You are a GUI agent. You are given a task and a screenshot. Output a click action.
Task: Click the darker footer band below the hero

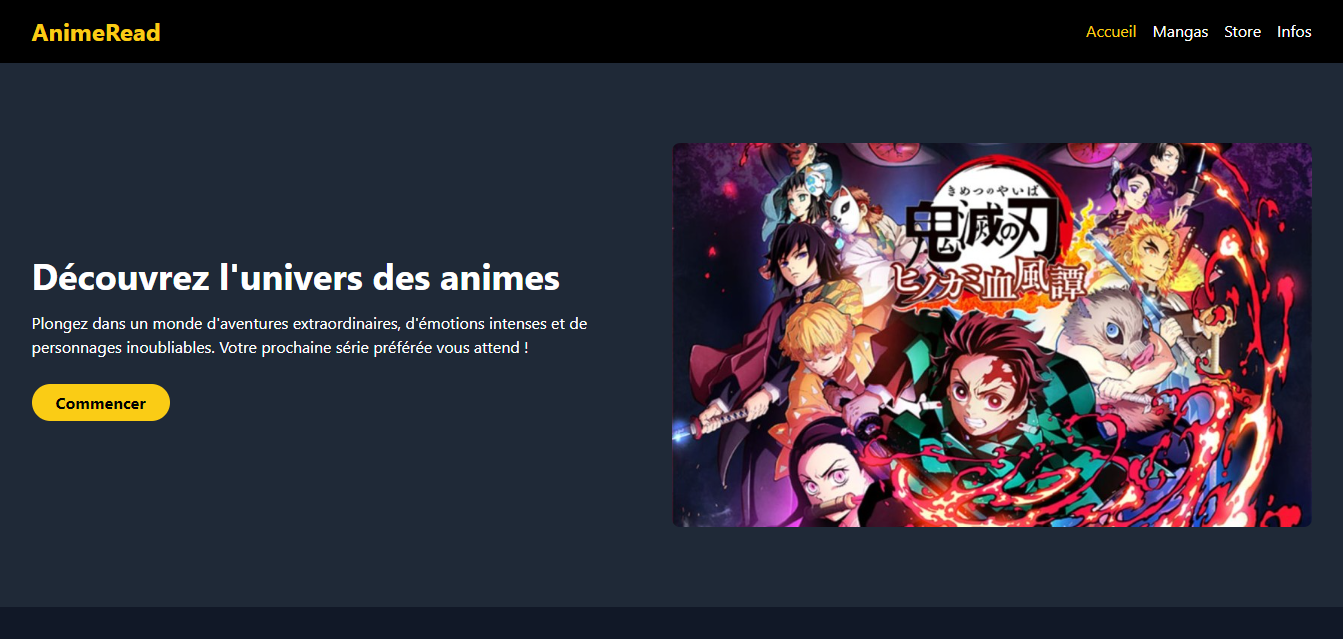[671, 623]
